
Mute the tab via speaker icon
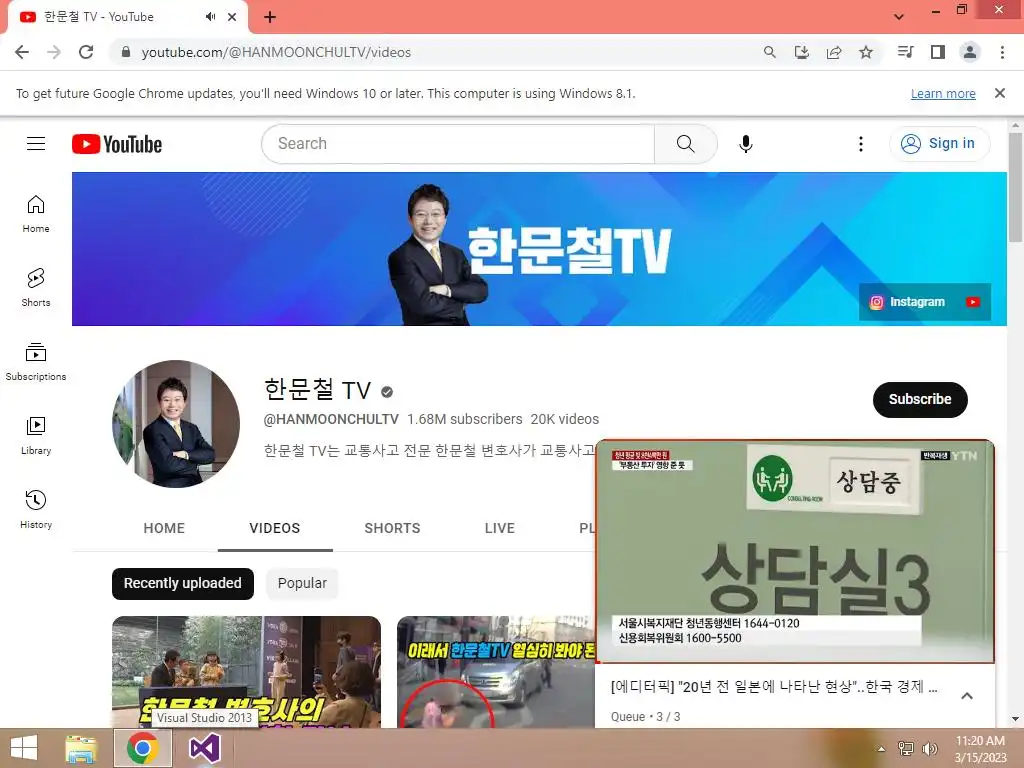click(210, 17)
